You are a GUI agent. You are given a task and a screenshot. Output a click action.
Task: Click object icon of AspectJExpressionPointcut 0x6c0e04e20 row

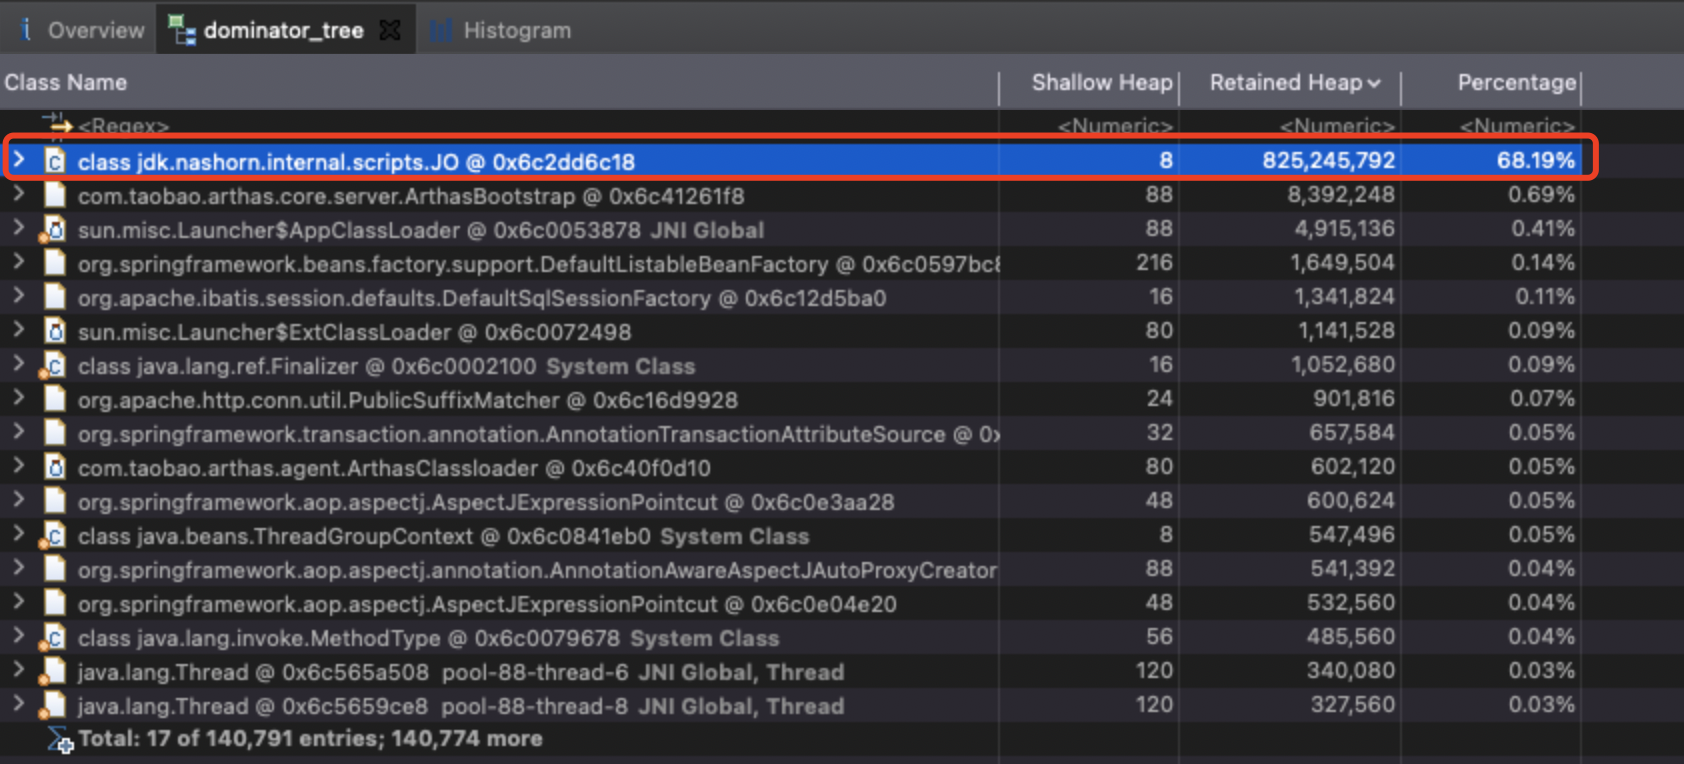[x=55, y=603]
